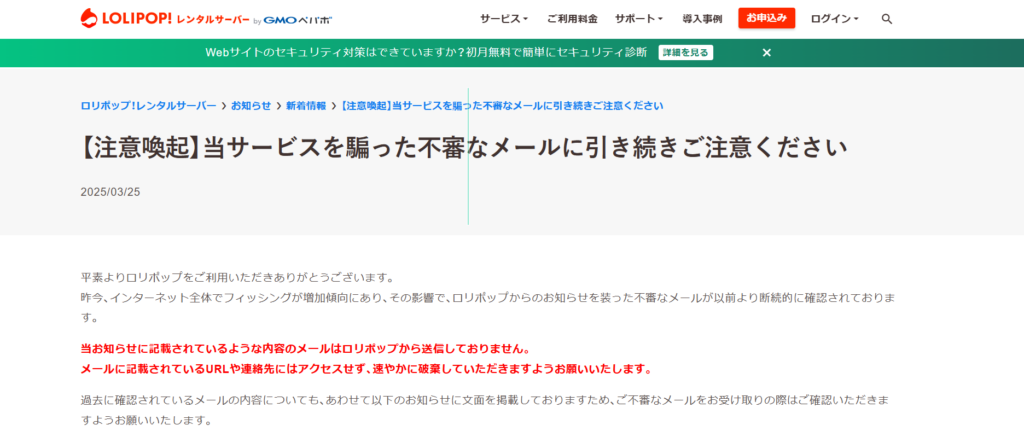Click the article headline 【注意喚起】当サービスを騙った不審なメール
Screen dimensions: 1024x431
point(464,148)
